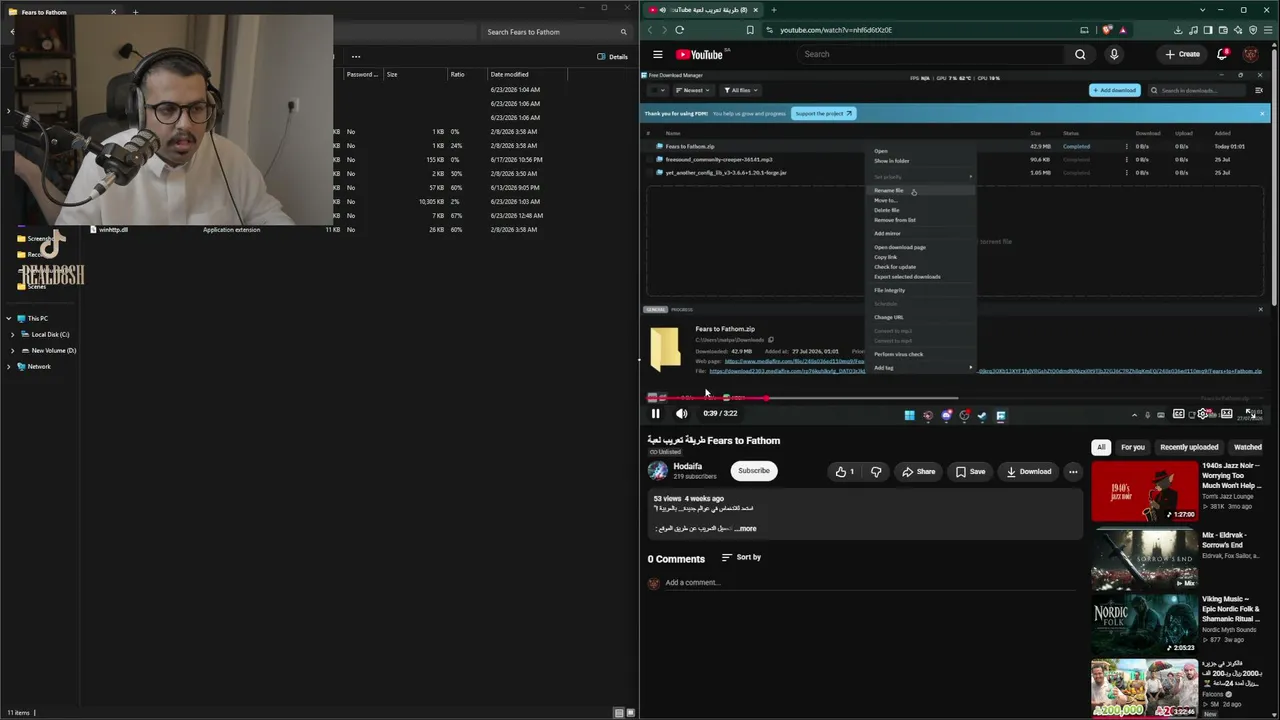Viewport: 1280px width, 720px height.
Task: Search by voice with the microphone icon
Action: [1114, 54]
